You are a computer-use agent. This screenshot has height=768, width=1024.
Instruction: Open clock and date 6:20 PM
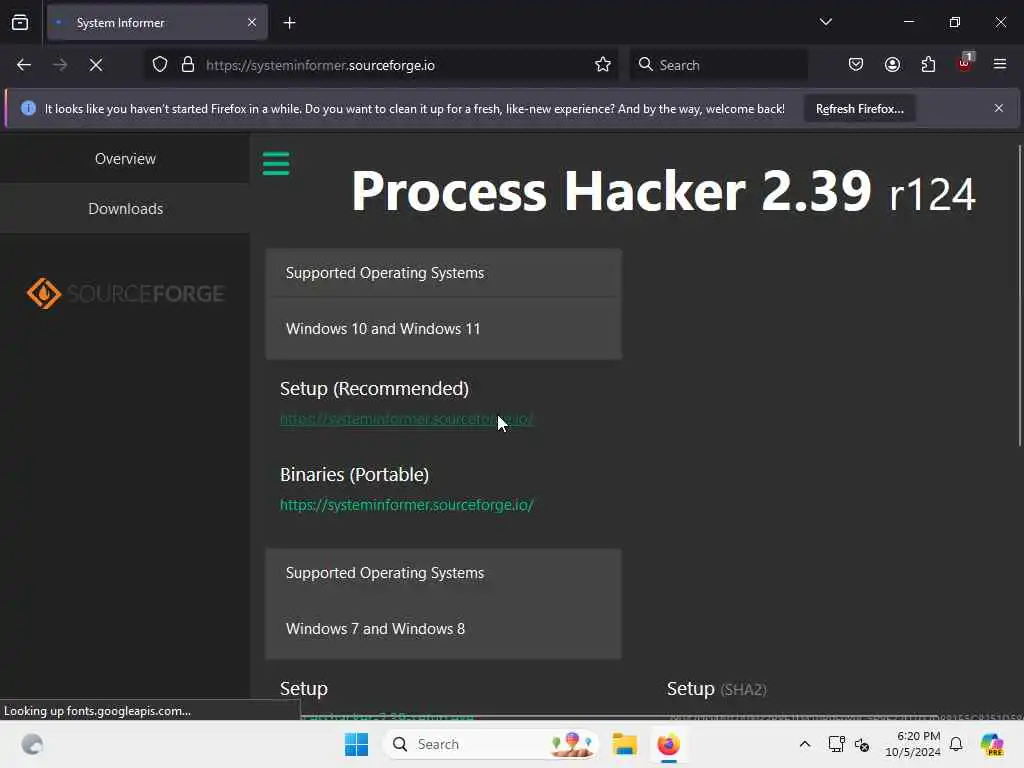pos(912,744)
